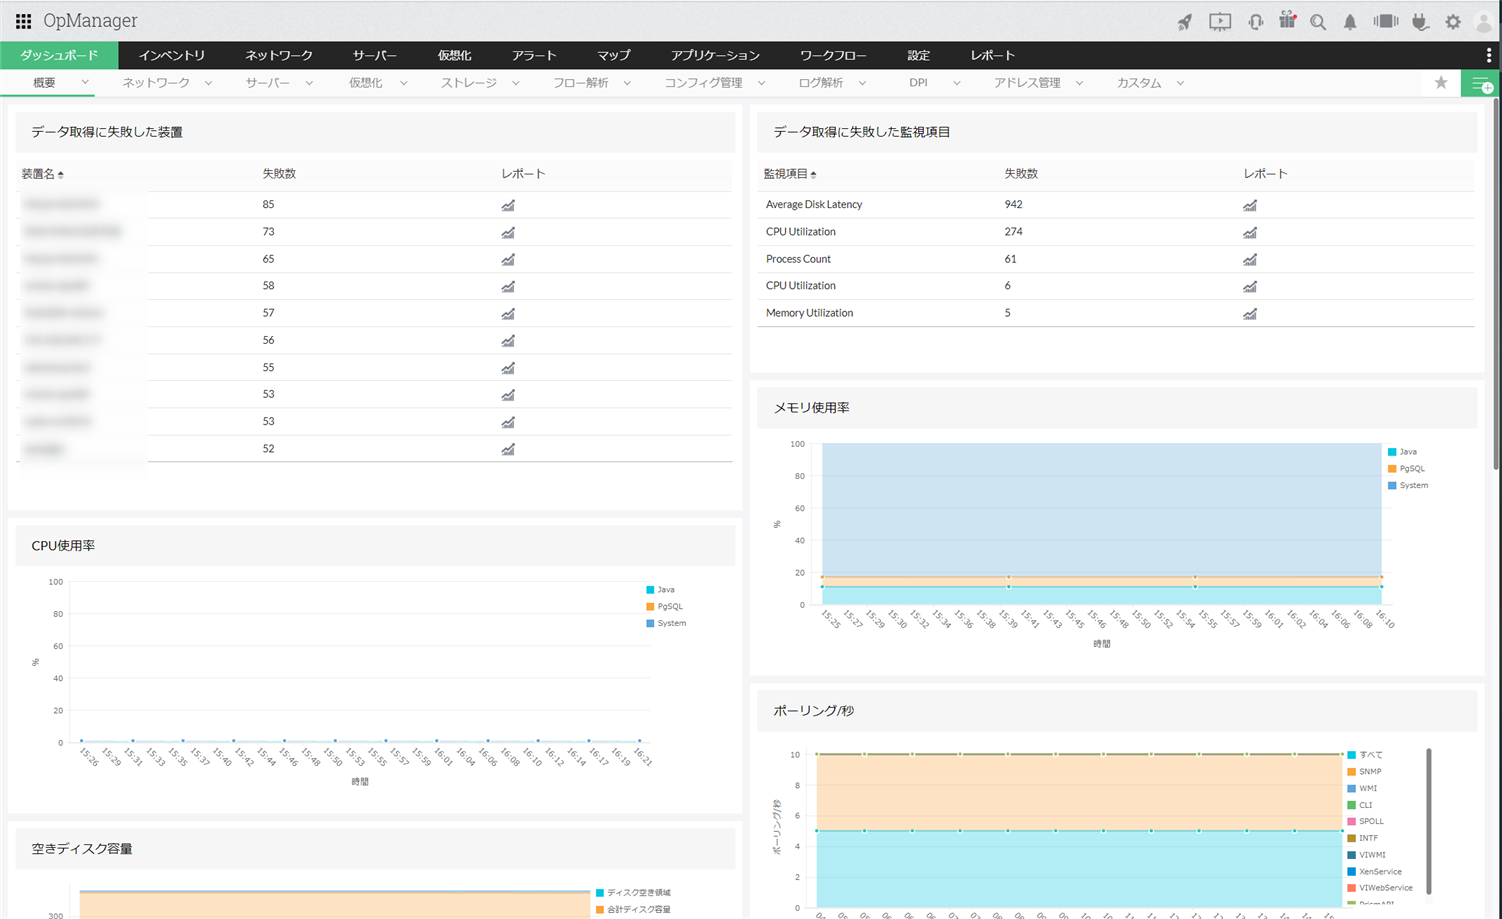Open the report chart icon for Average Disk Latency

coord(1249,205)
